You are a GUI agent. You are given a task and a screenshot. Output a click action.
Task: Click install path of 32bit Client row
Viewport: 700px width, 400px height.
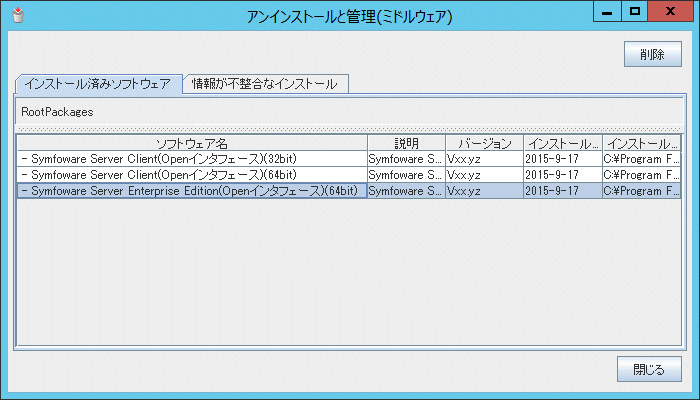pos(642,159)
